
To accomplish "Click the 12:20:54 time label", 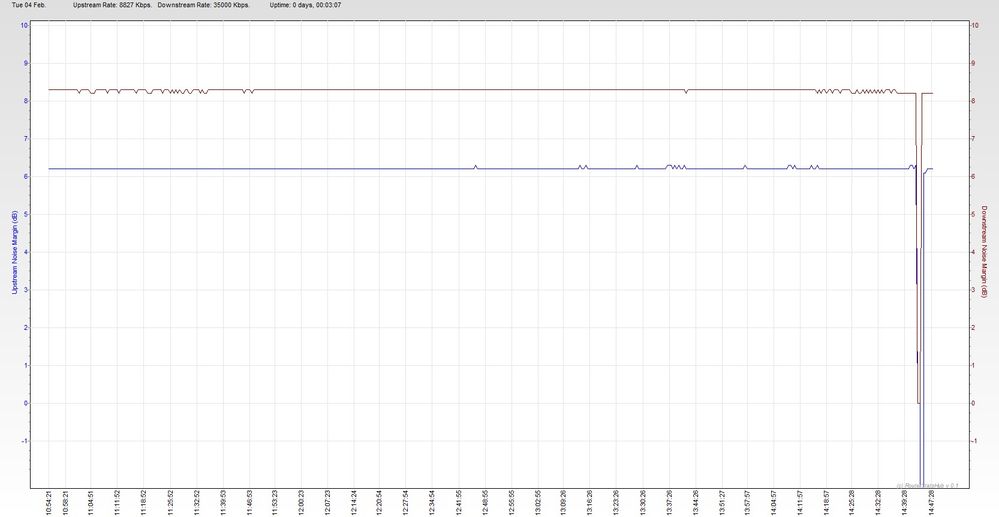I will point(379,503).
